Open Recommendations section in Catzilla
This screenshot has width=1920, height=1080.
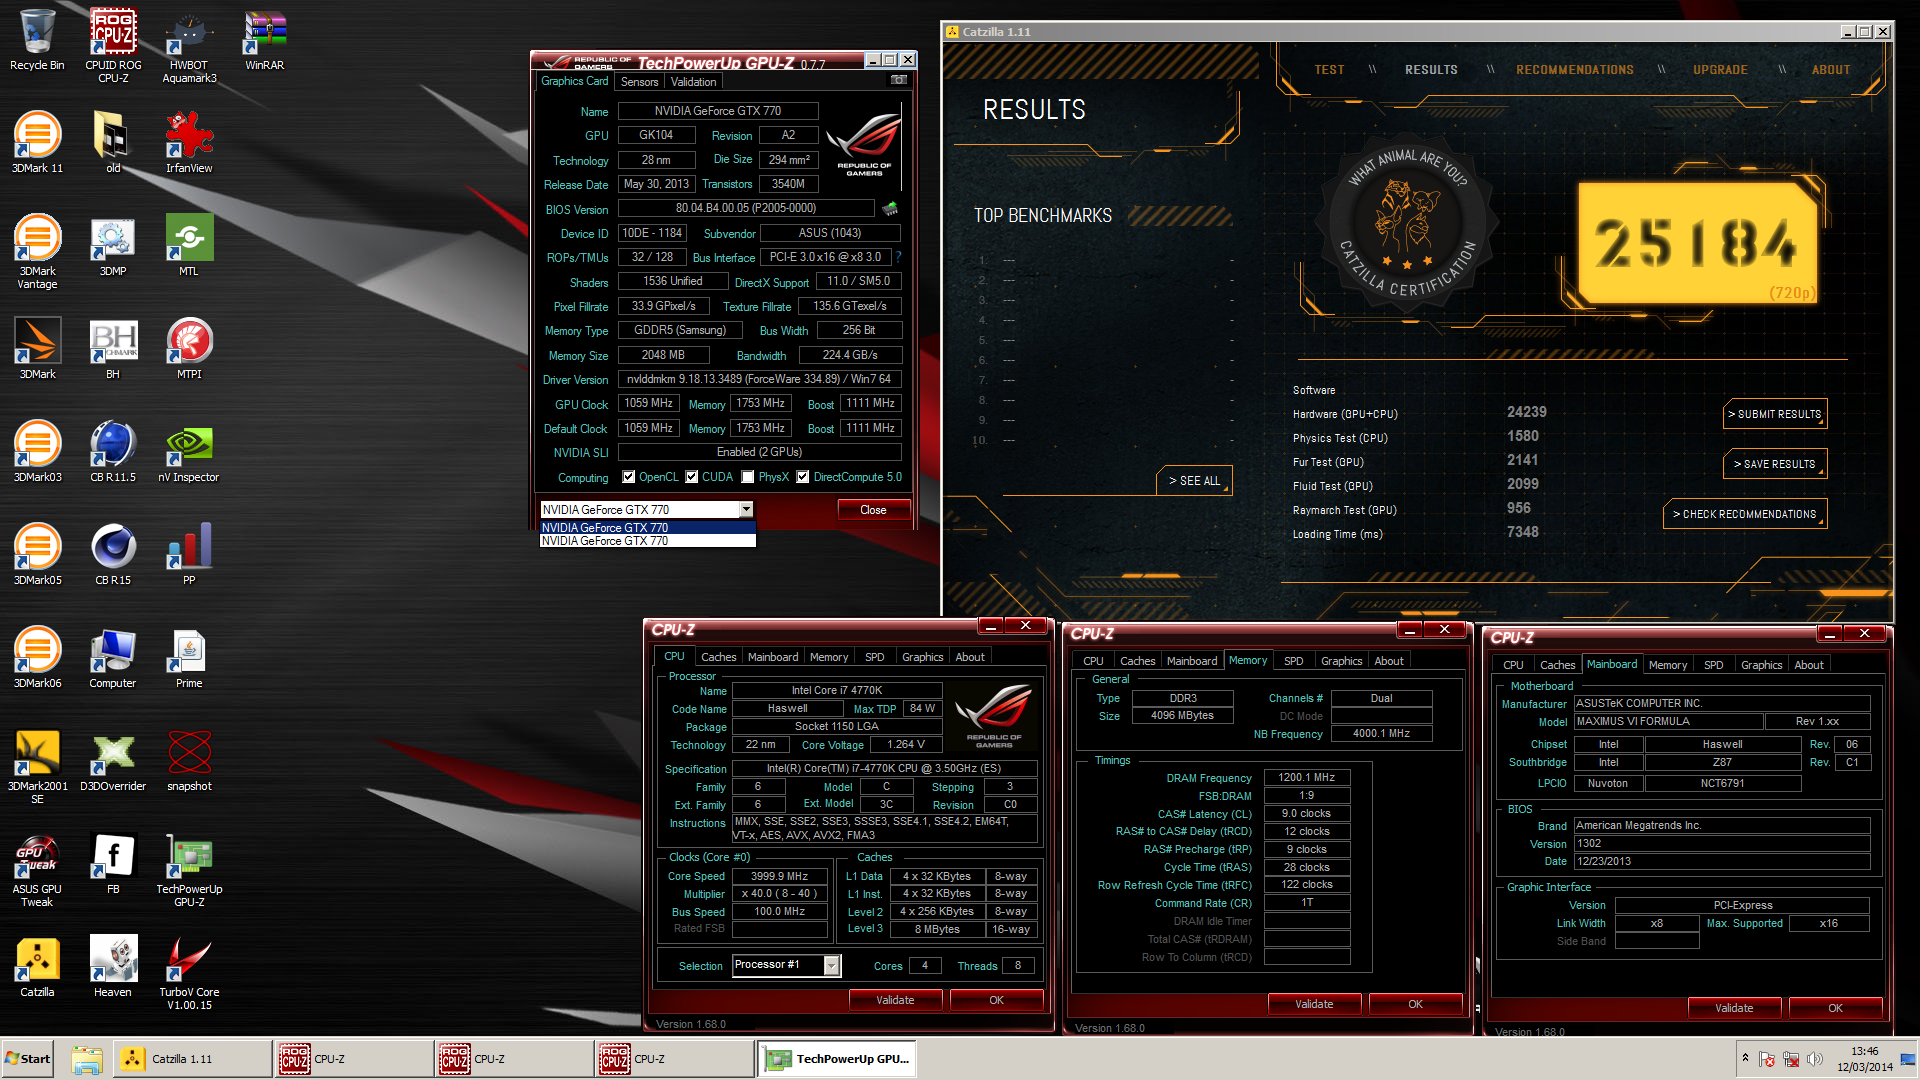pos(1575,70)
